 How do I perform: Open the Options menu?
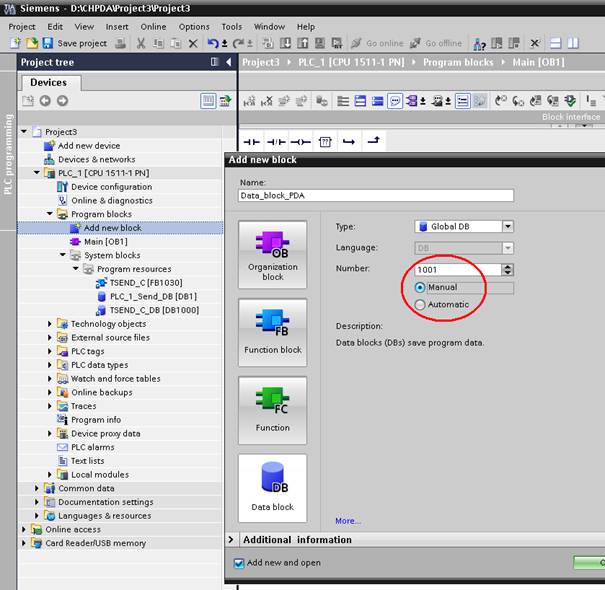pyautogui.click(x=194, y=27)
